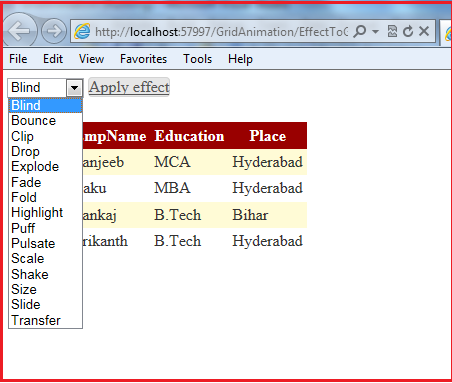Screen dimensions: 452x383
Task: Choose Clip from the effect list
Action: (45, 136)
